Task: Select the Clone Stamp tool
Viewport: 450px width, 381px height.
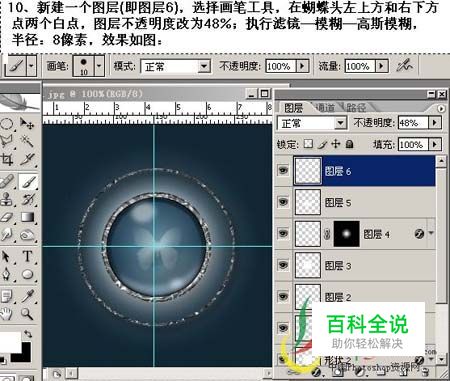Action: pyautogui.click(x=7, y=199)
